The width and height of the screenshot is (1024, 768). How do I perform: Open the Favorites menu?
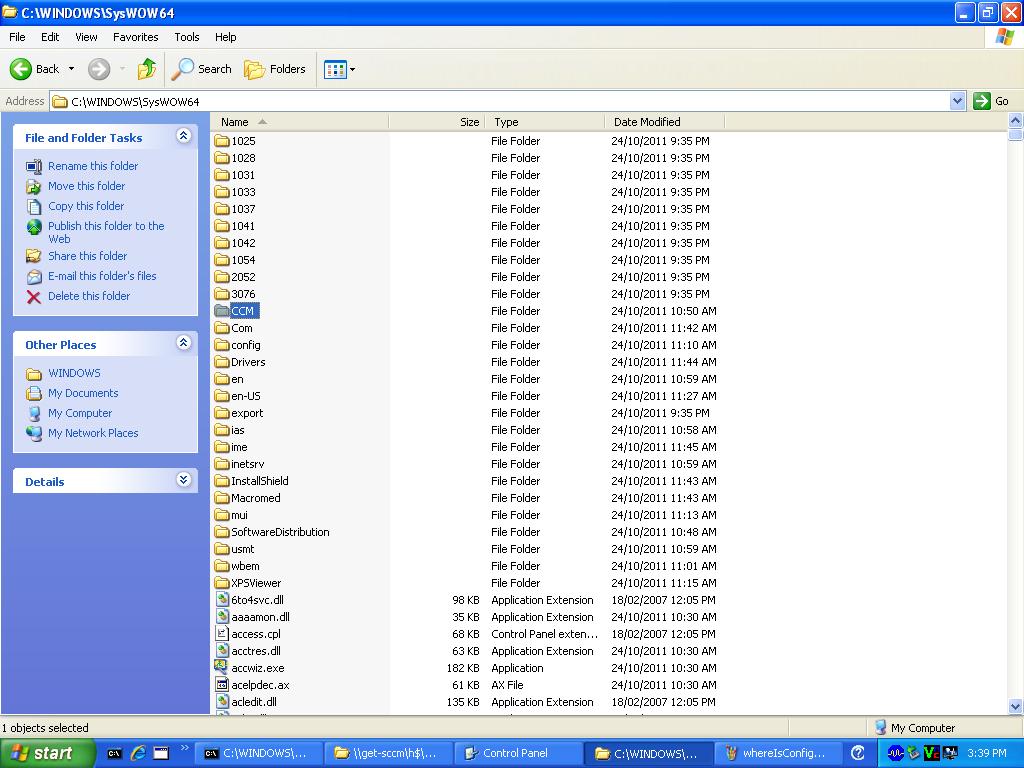[135, 37]
